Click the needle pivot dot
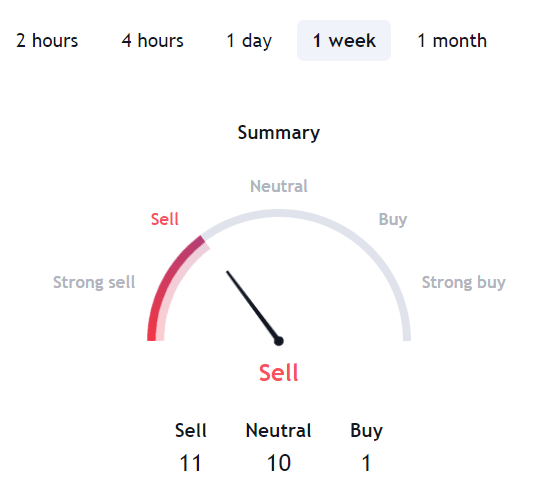 pyautogui.click(x=279, y=341)
